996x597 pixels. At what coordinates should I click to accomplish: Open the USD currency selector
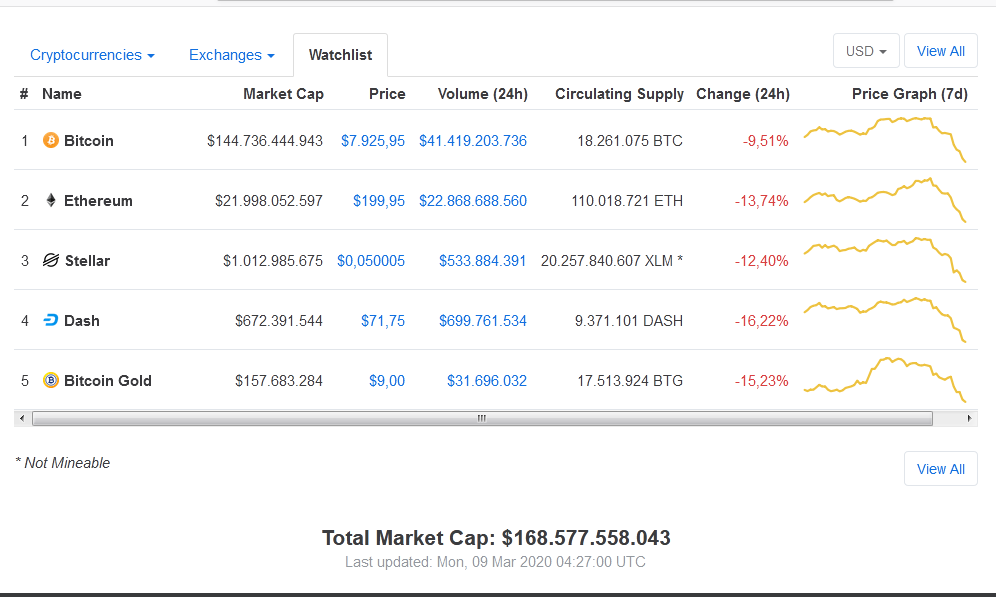(x=866, y=51)
